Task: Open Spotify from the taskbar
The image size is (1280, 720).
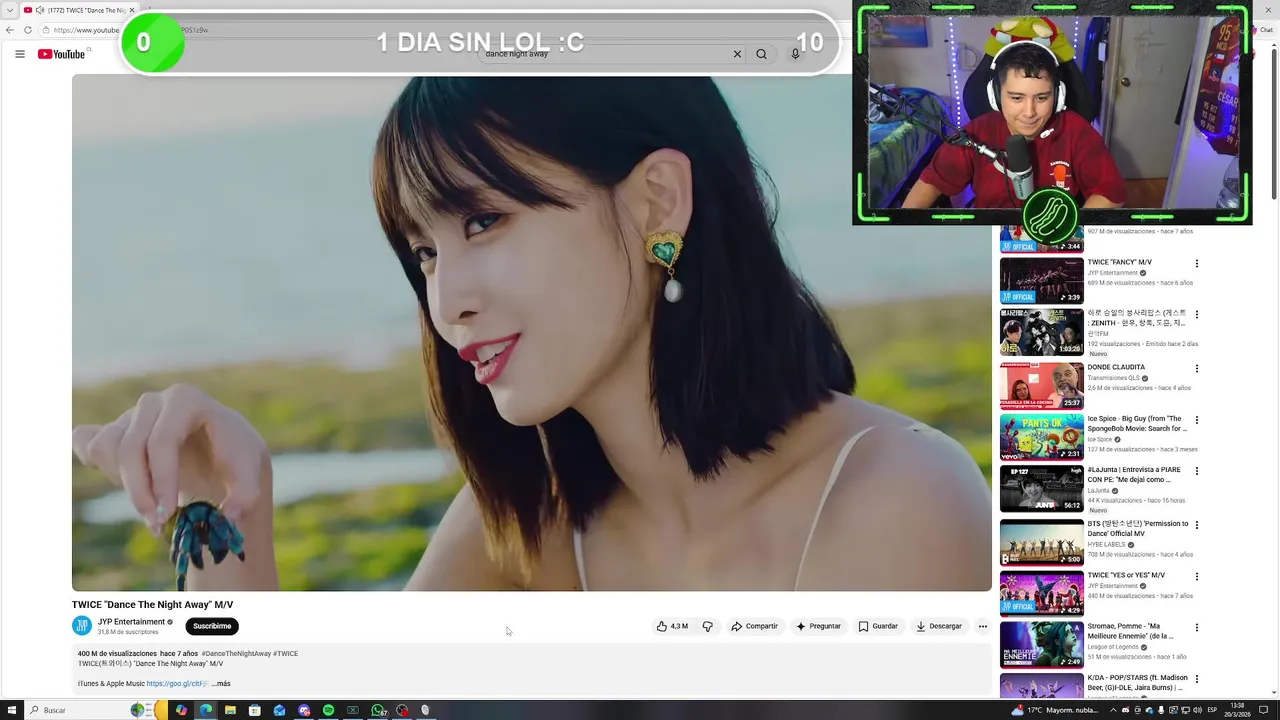Action: [328, 710]
